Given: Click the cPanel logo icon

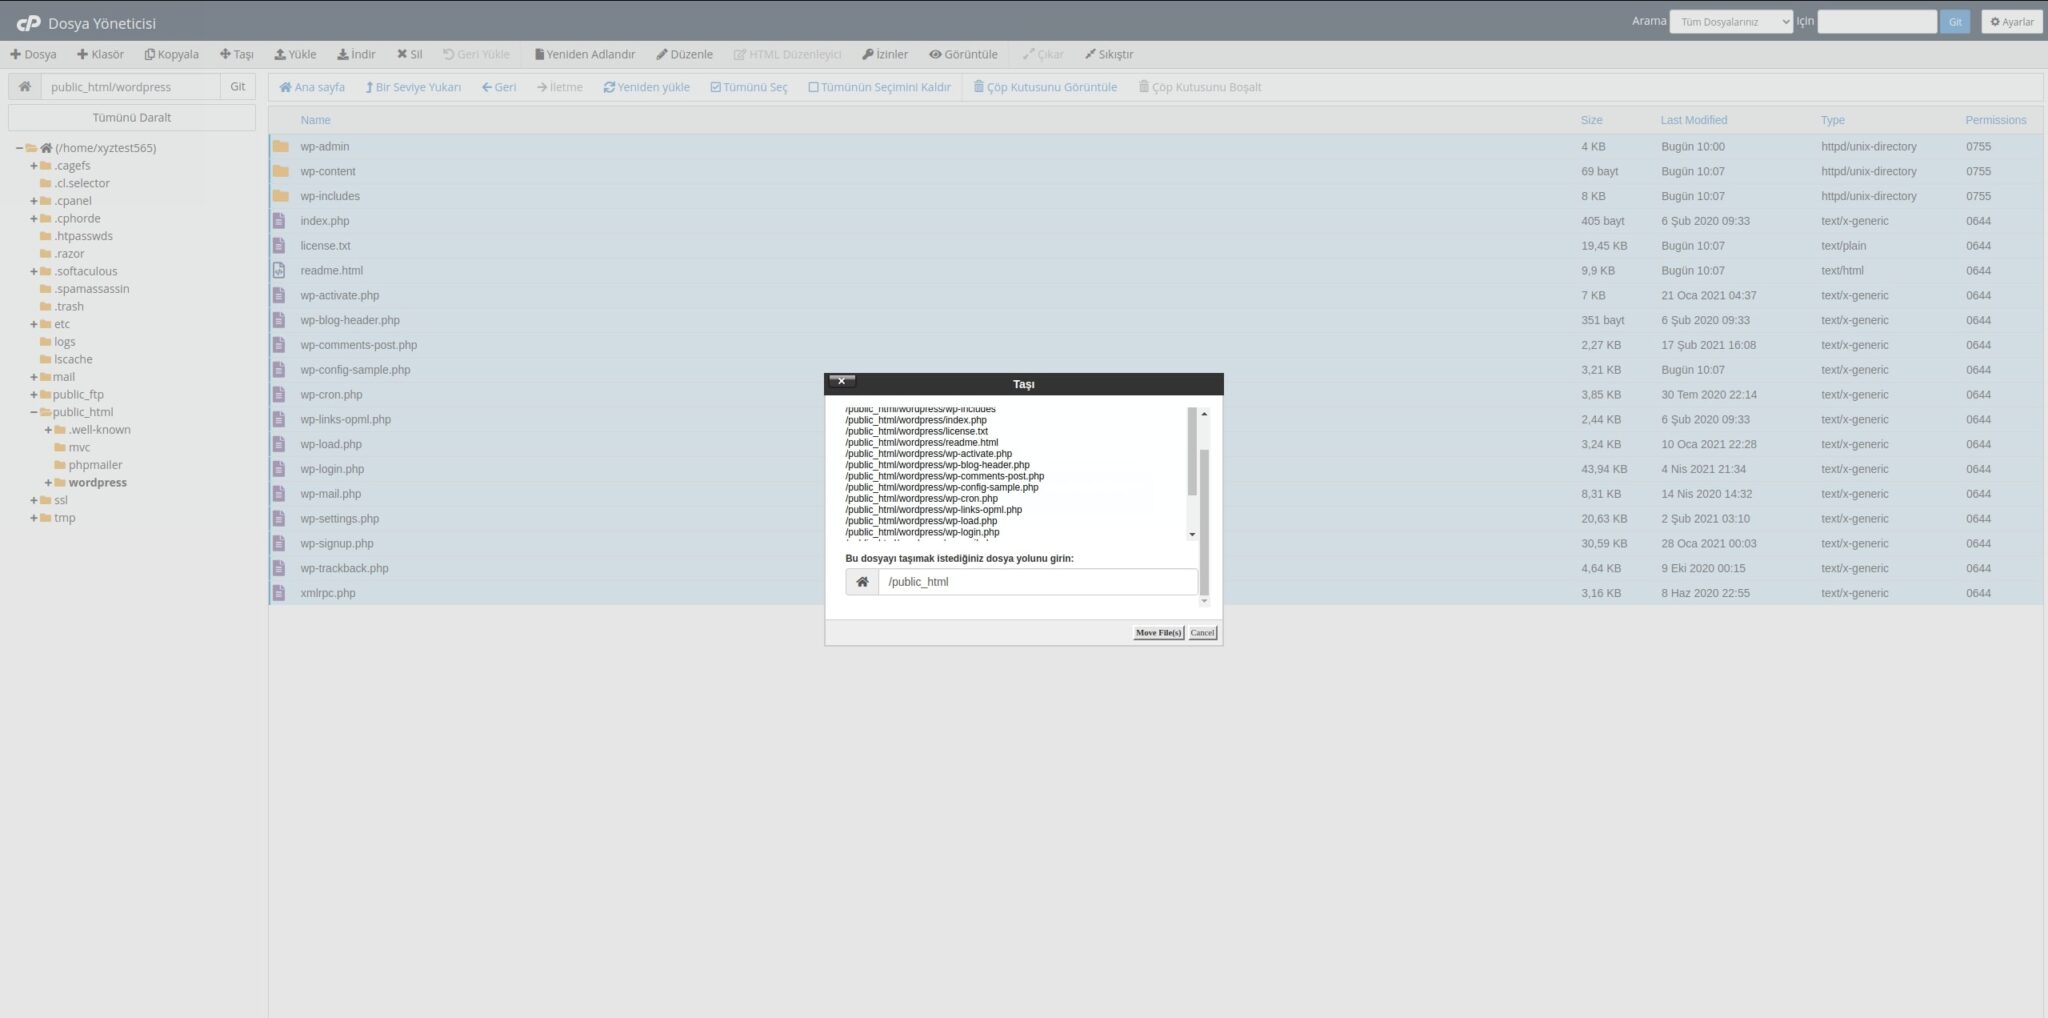Looking at the screenshot, I should click(x=28, y=22).
